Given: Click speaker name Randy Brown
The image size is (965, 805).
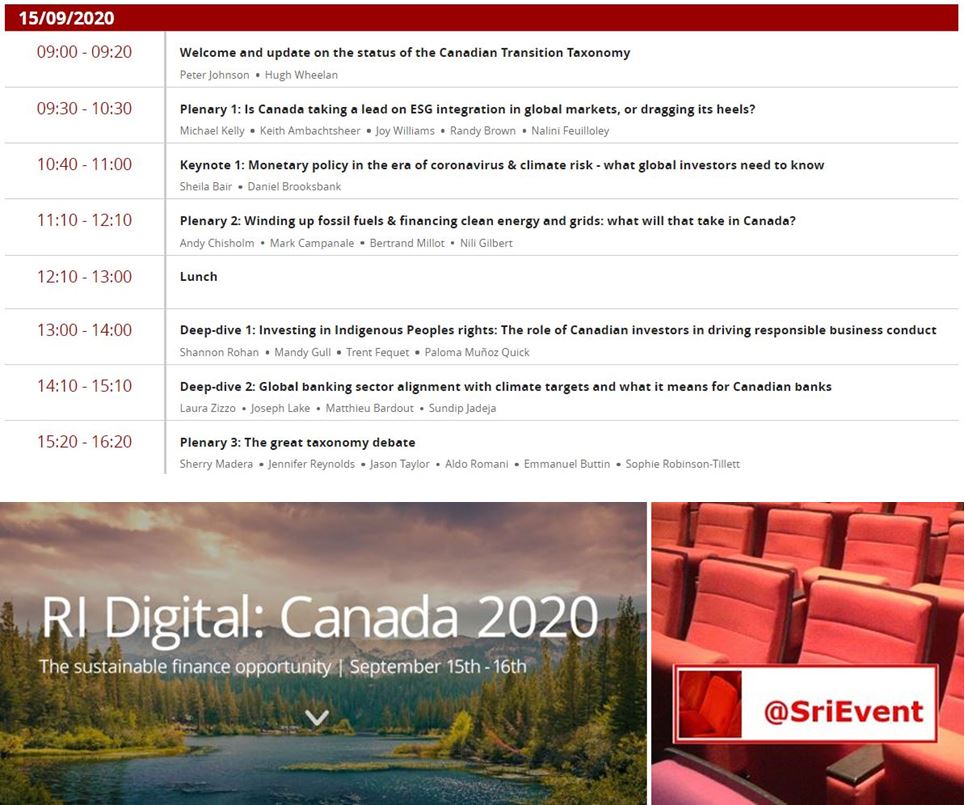Looking at the screenshot, I should [482, 131].
